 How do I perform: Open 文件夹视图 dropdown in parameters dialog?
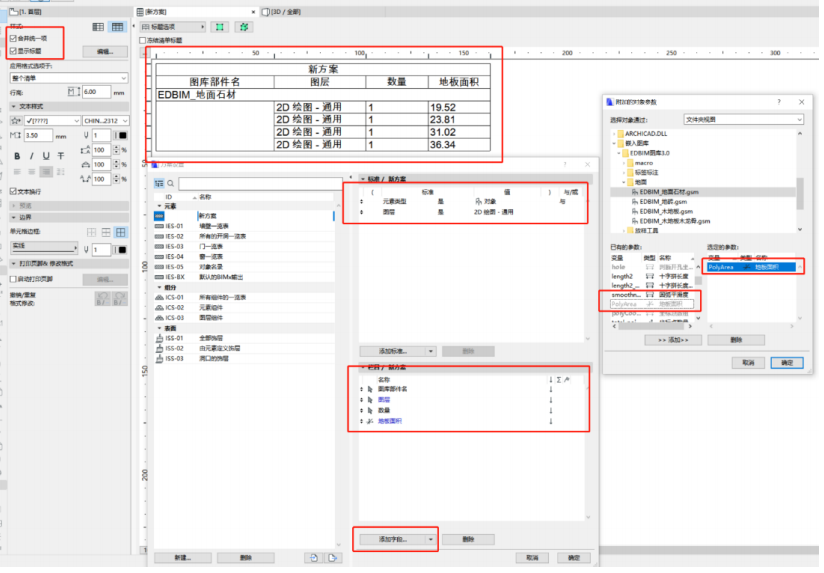tap(744, 120)
